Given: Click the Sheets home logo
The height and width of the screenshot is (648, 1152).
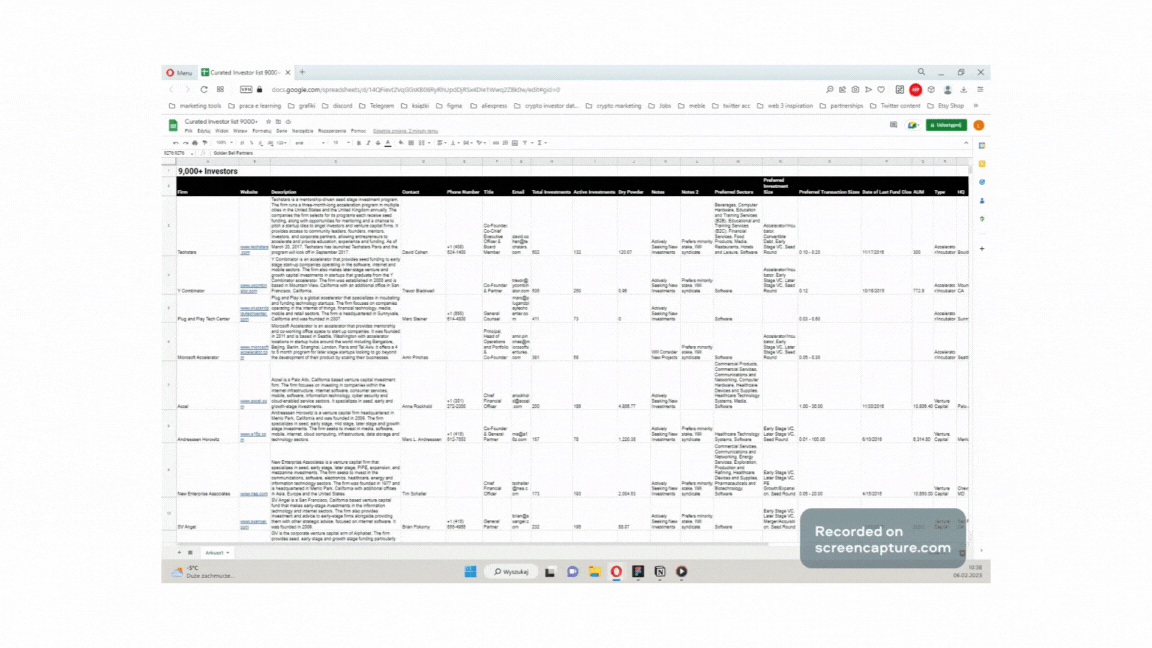Looking at the screenshot, I should coord(173,125).
